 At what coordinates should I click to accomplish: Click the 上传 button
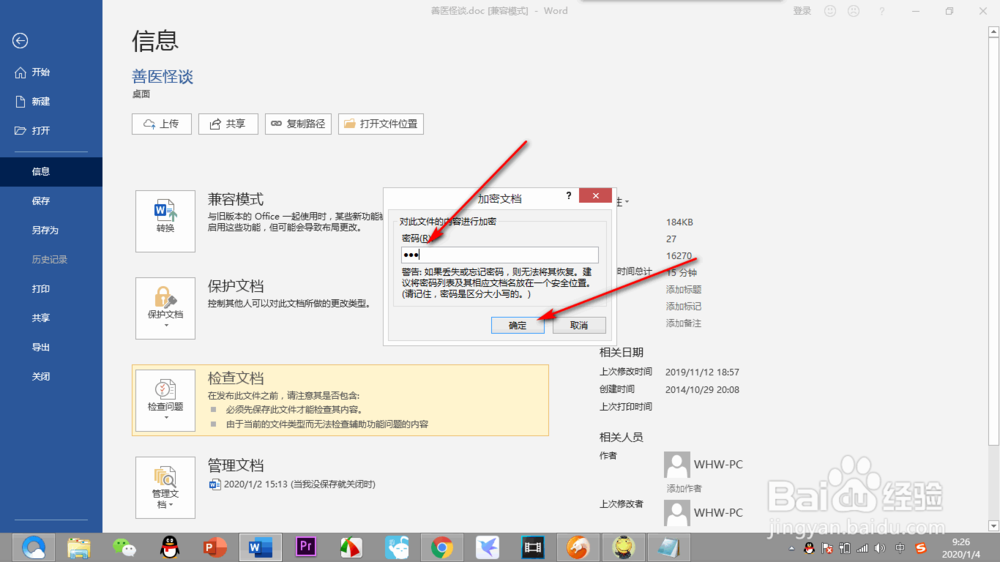tap(161, 124)
